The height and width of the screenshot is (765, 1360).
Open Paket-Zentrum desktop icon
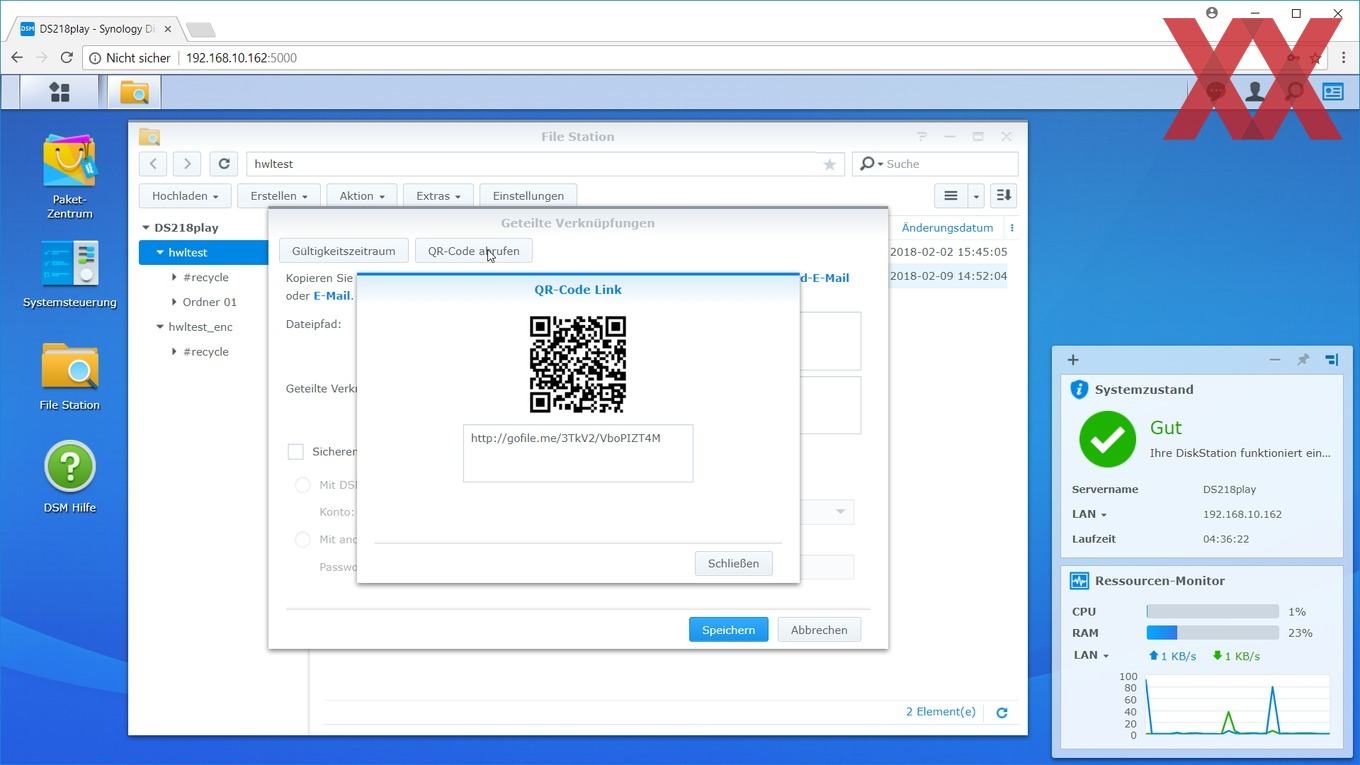[70, 177]
